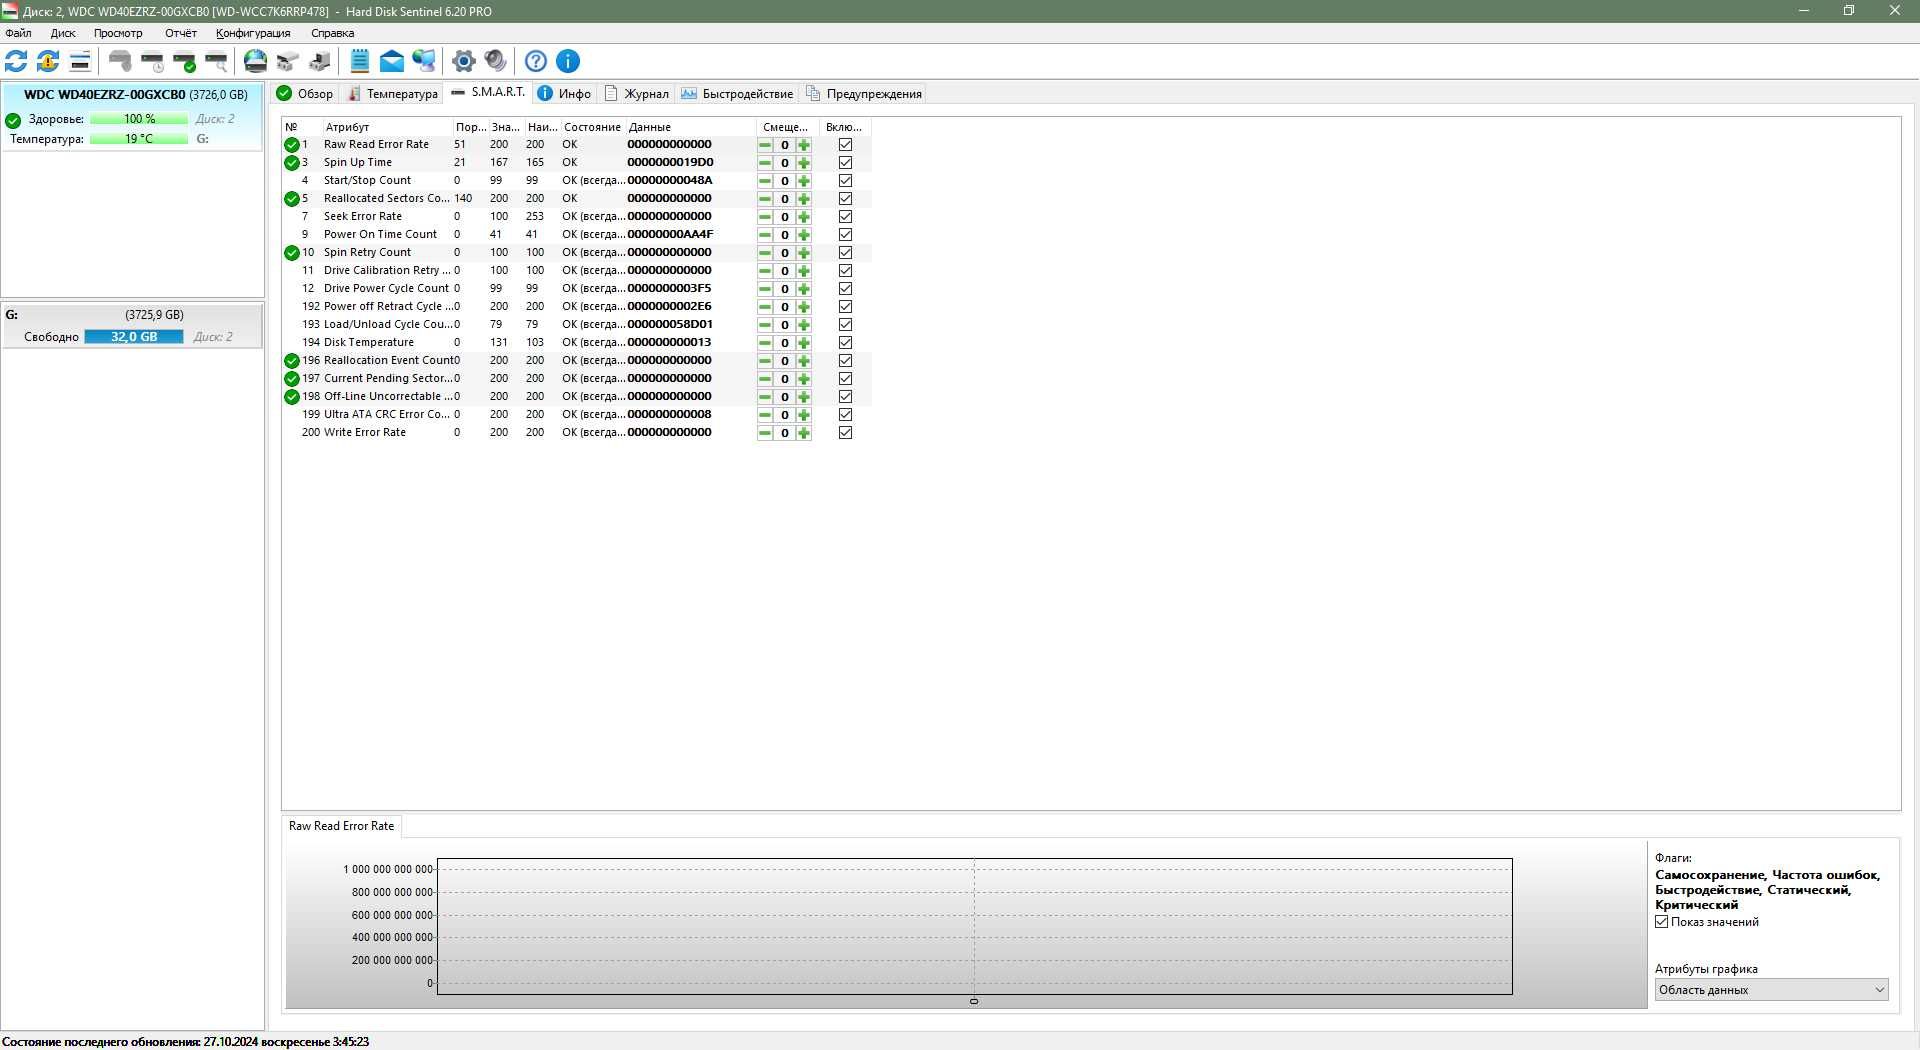1920x1050 pixels.
Task: Increase offset for Raw Read Error Rate
Action: click(x=804, y=145)
